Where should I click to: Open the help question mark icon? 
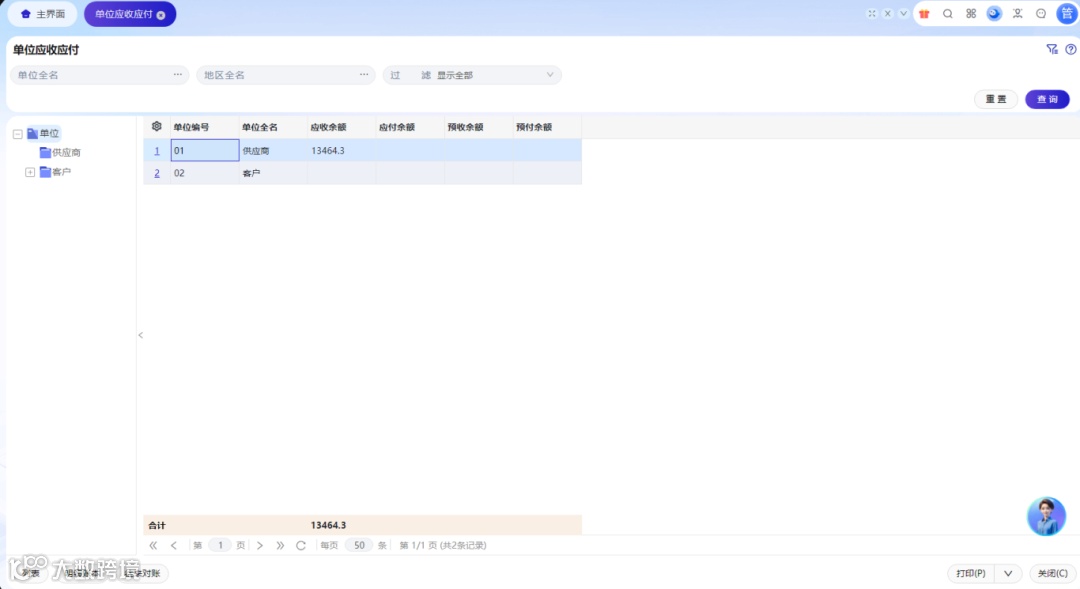(x=1071, y=49)
